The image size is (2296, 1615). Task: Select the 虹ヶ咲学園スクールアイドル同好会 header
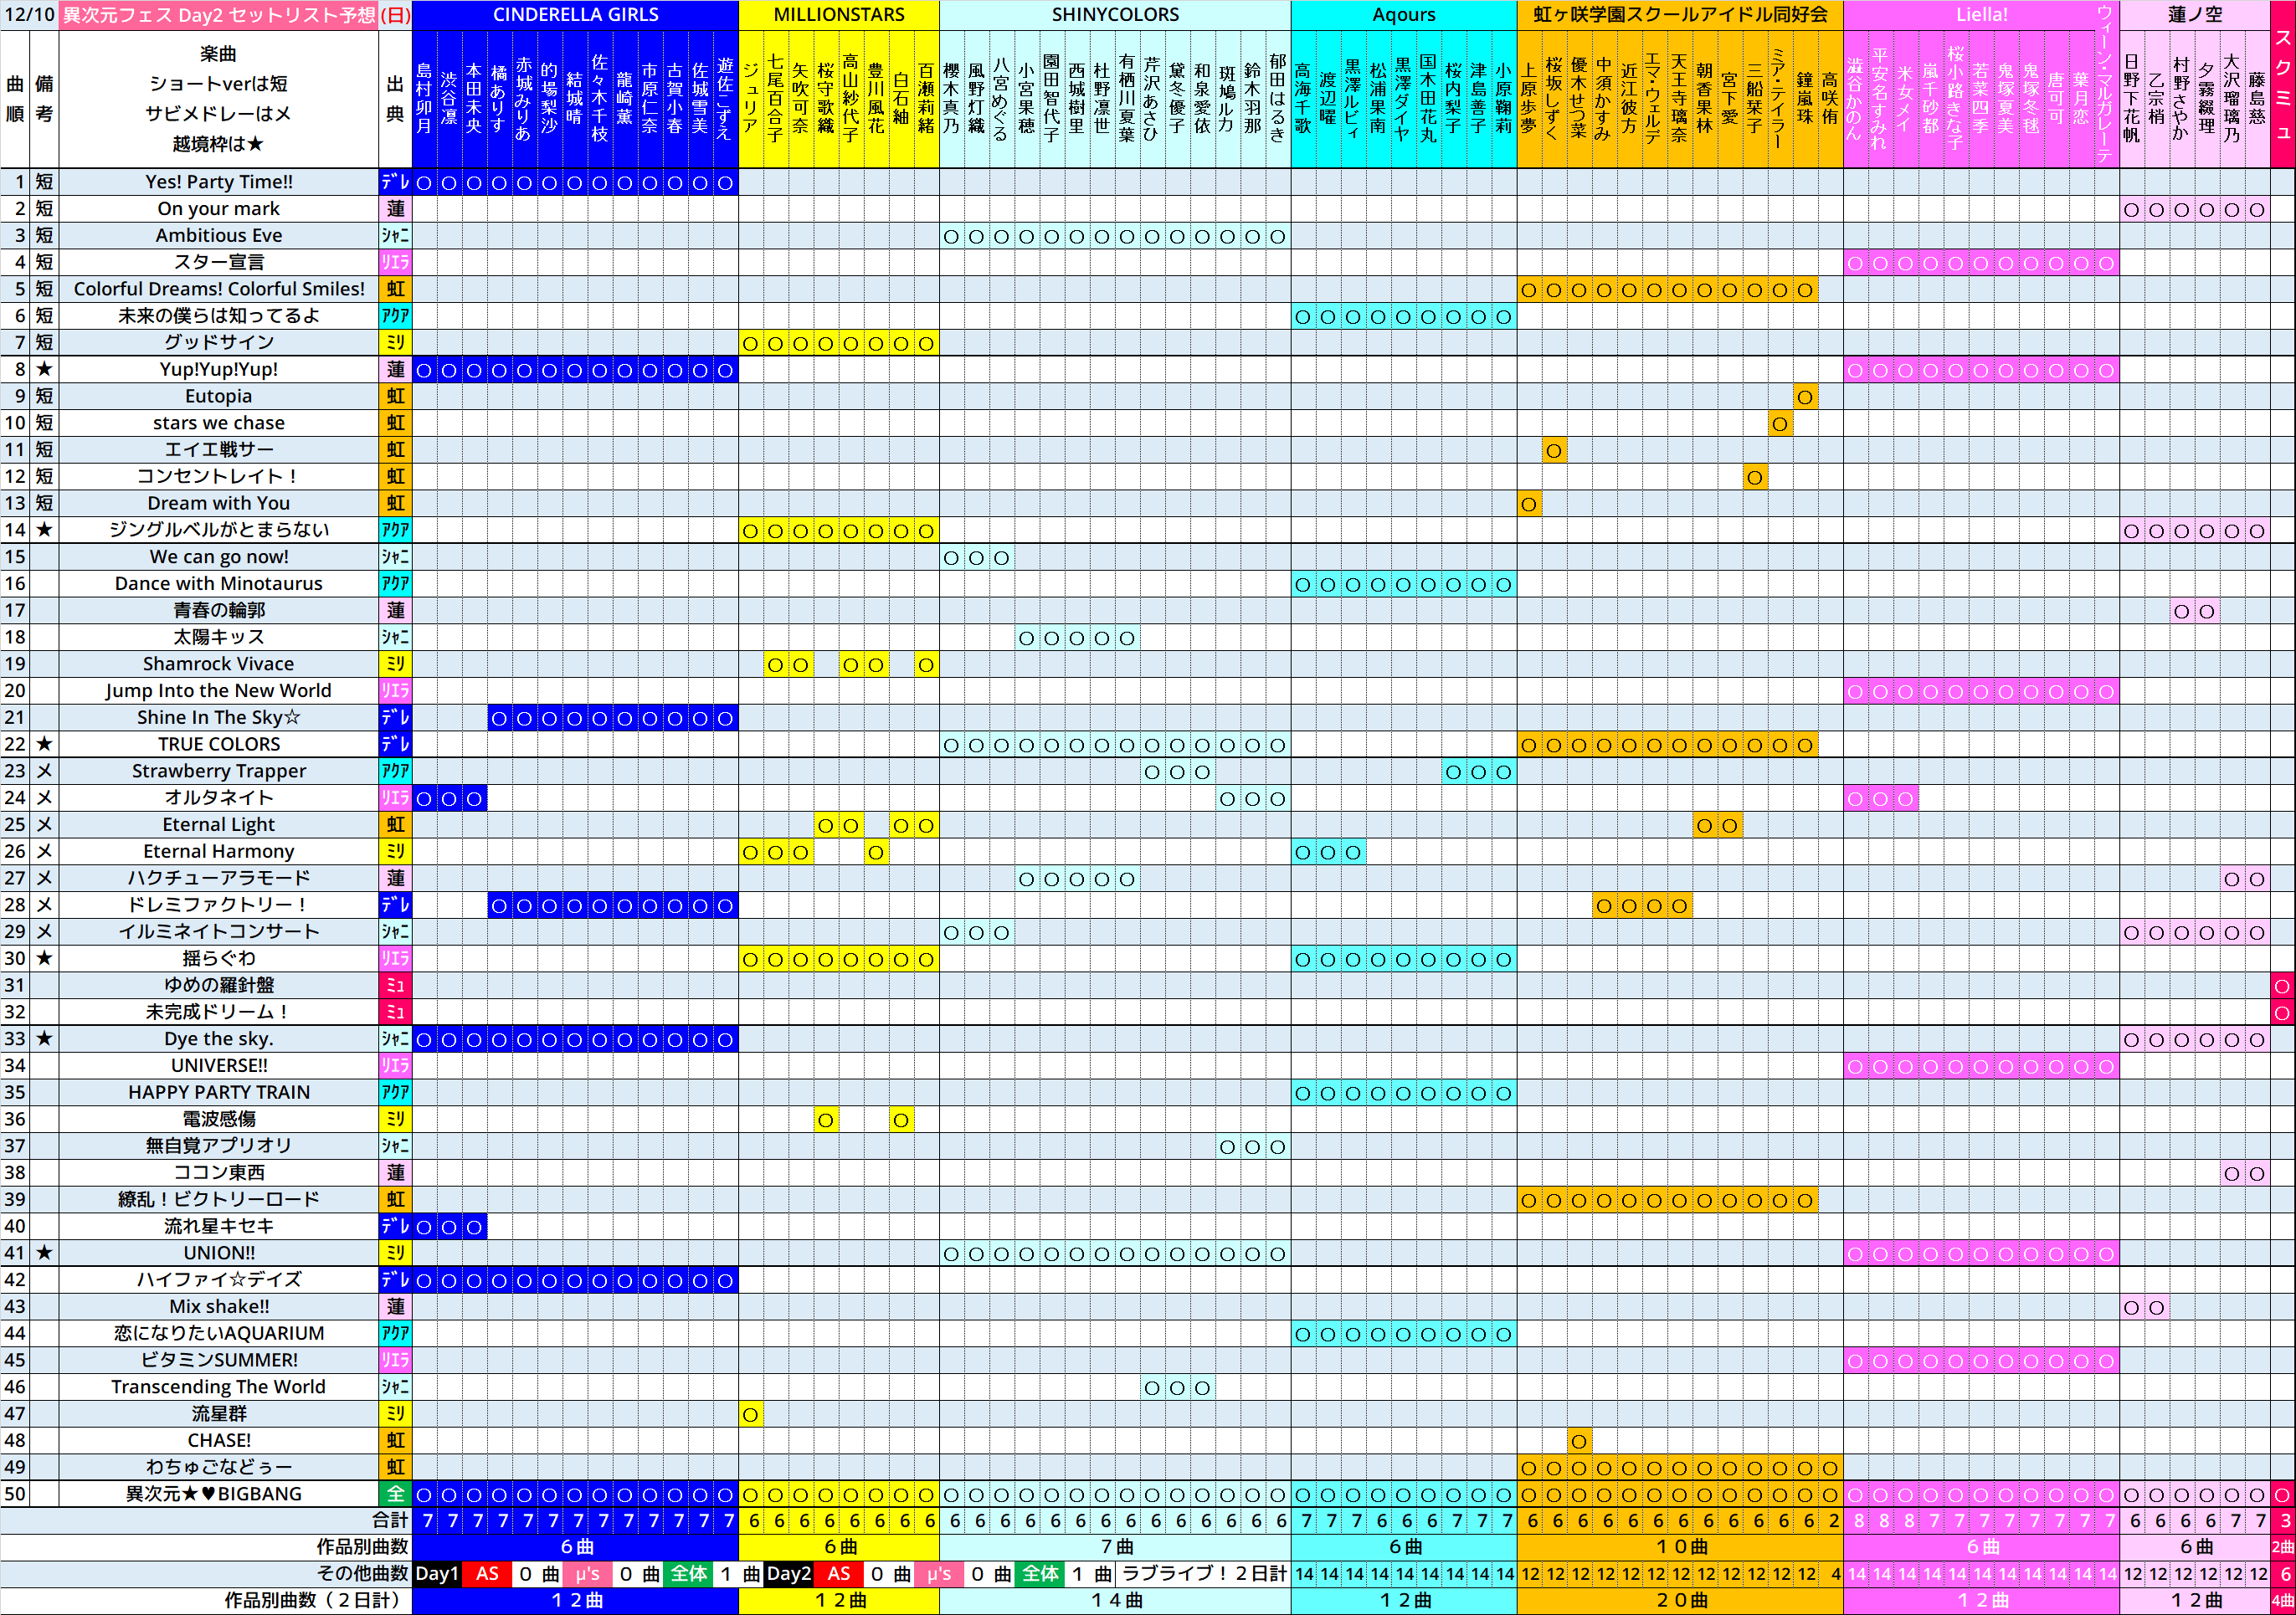(x=1680, y=15)
